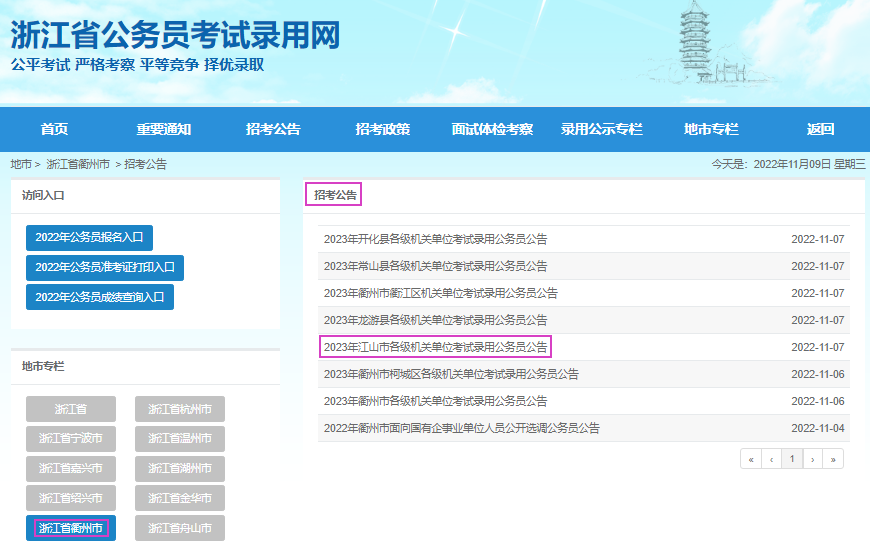Image resolution: width=870 pixels, height=542 pixels.
Task: Open 重要通知 in the navigation bar
Action: 164,130
